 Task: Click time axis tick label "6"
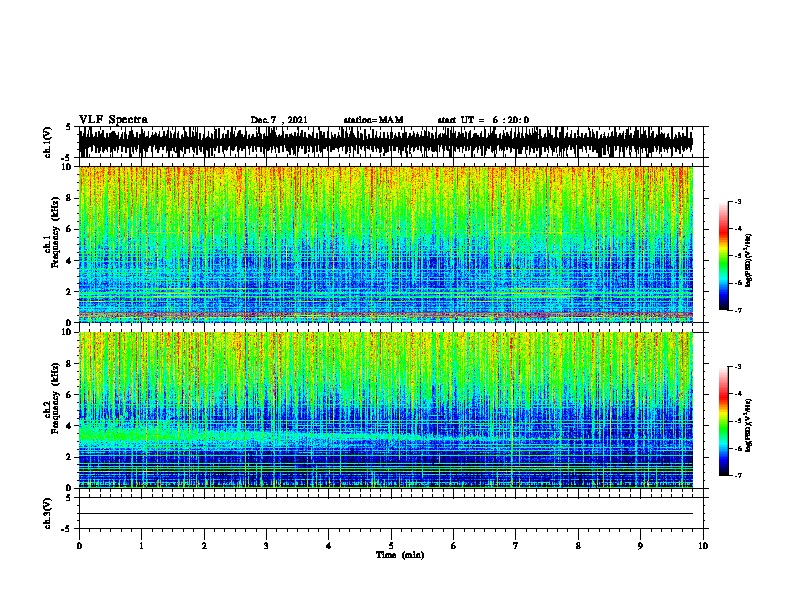click(x=454, y=546)
